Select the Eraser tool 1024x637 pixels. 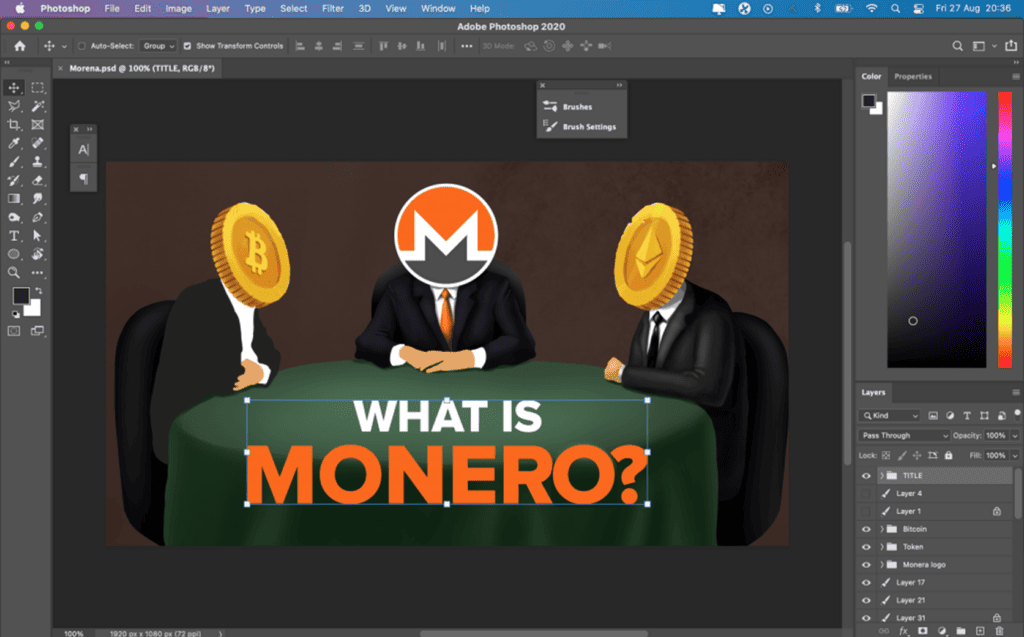coord(38,180)
